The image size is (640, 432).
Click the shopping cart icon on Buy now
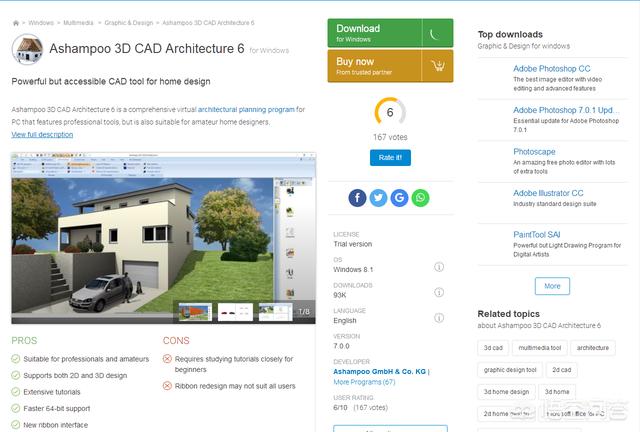(x=438, y=66)
